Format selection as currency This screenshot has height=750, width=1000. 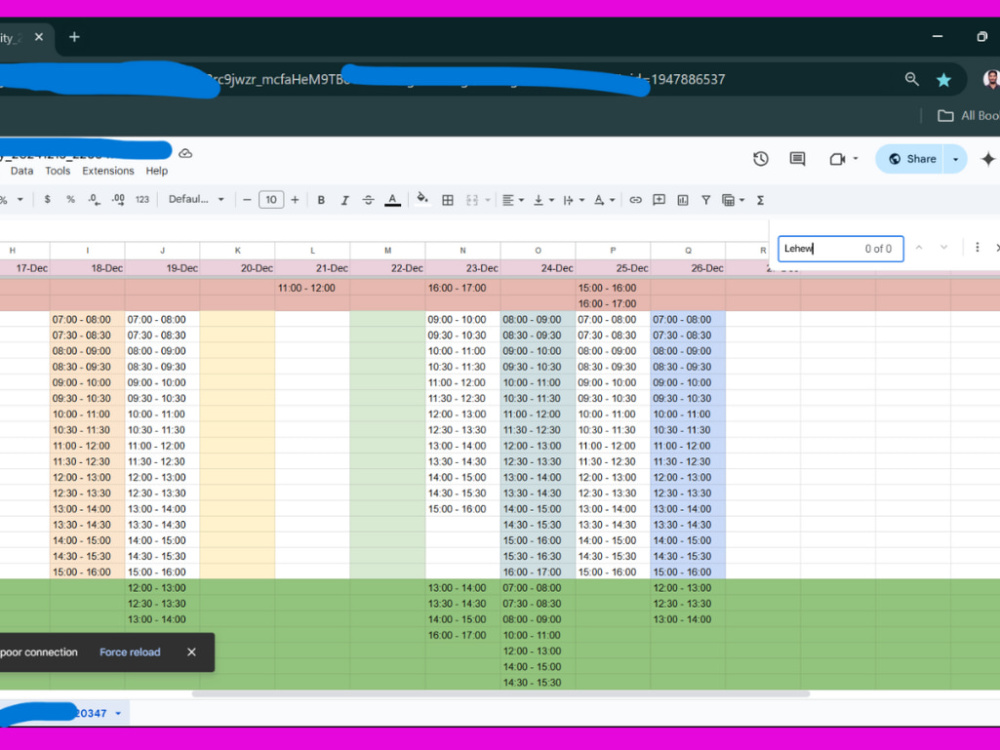click(x=47, y=200)
